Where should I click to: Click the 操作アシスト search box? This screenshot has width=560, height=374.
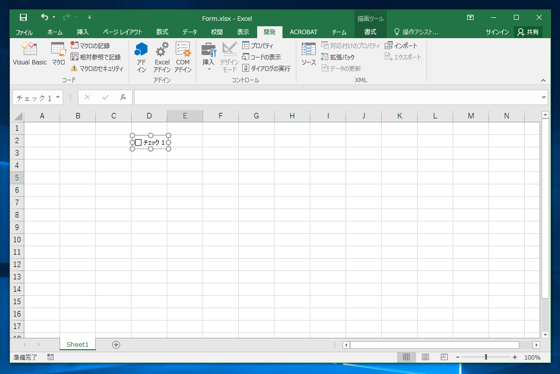click(x=416, y=32)
